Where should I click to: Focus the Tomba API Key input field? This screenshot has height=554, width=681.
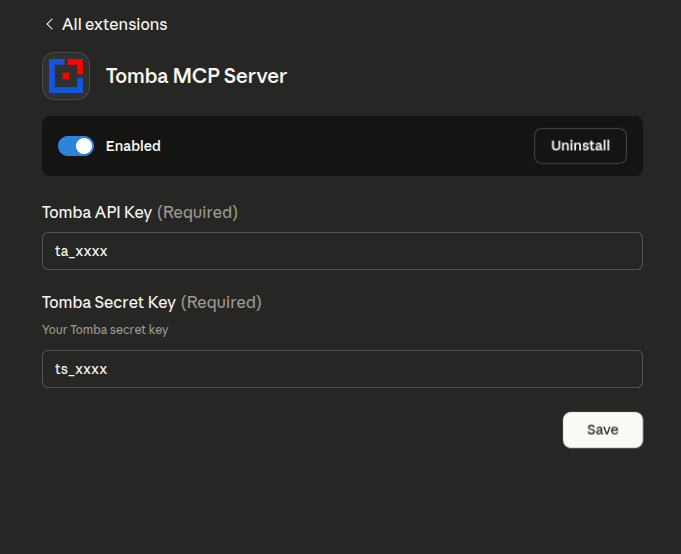point(342,251)
